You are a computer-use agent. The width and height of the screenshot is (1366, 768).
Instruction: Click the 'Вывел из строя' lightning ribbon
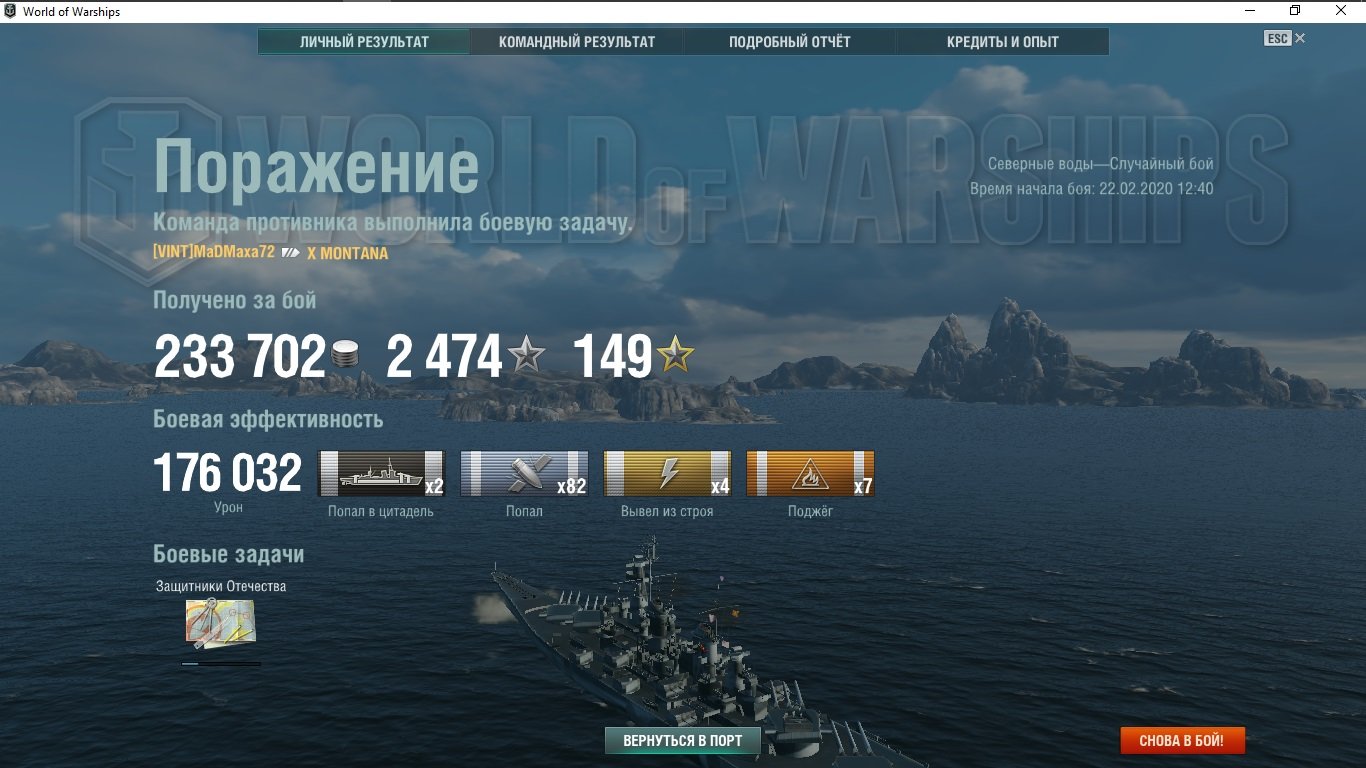[x=667, y=473]
